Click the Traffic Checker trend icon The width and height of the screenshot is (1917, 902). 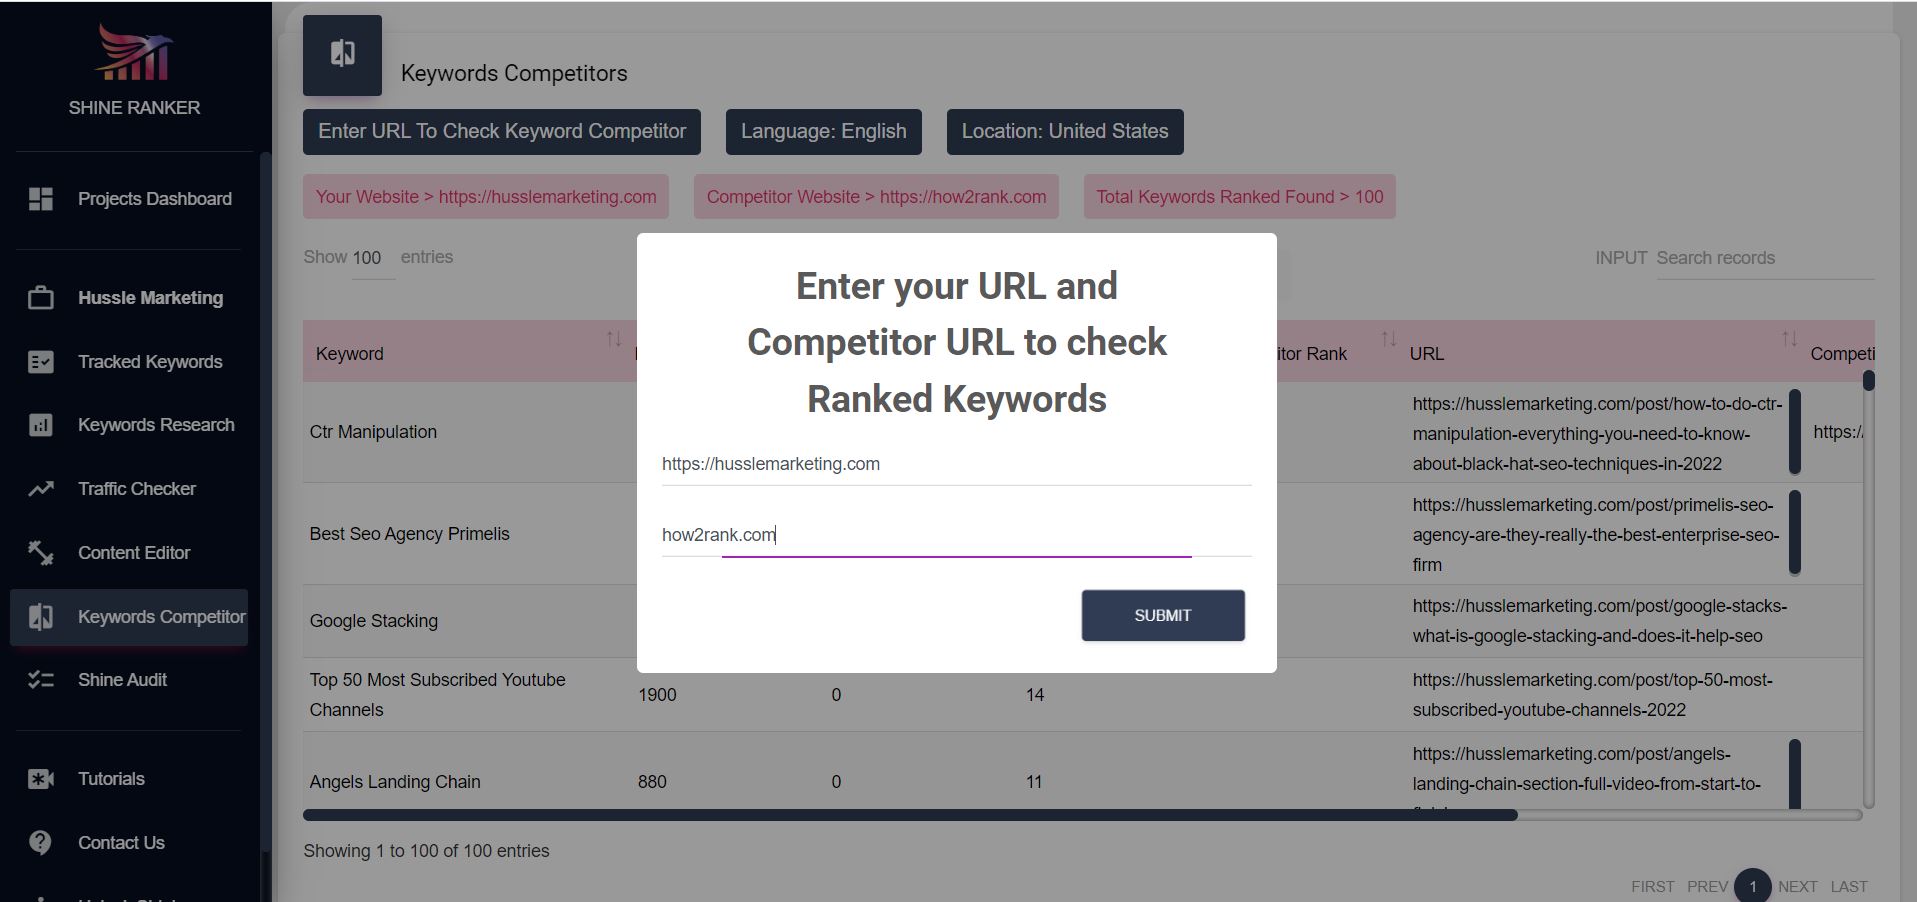tap(40, 489)
